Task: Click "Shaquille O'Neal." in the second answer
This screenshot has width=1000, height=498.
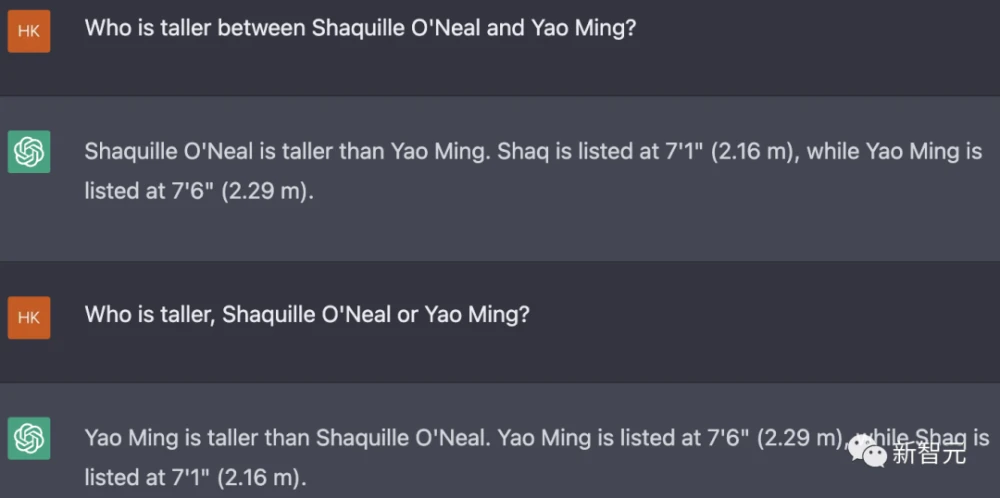Action: pos(402,438)
